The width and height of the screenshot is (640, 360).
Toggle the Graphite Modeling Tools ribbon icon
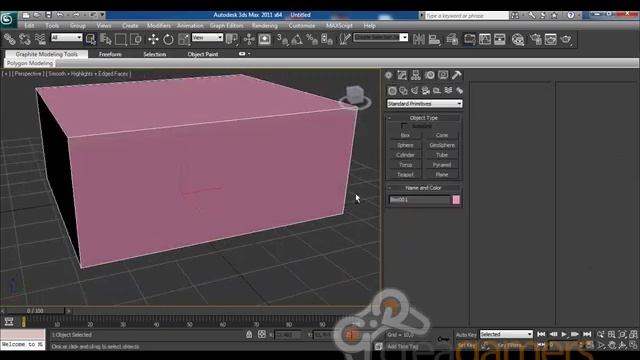tap(469, 39)
